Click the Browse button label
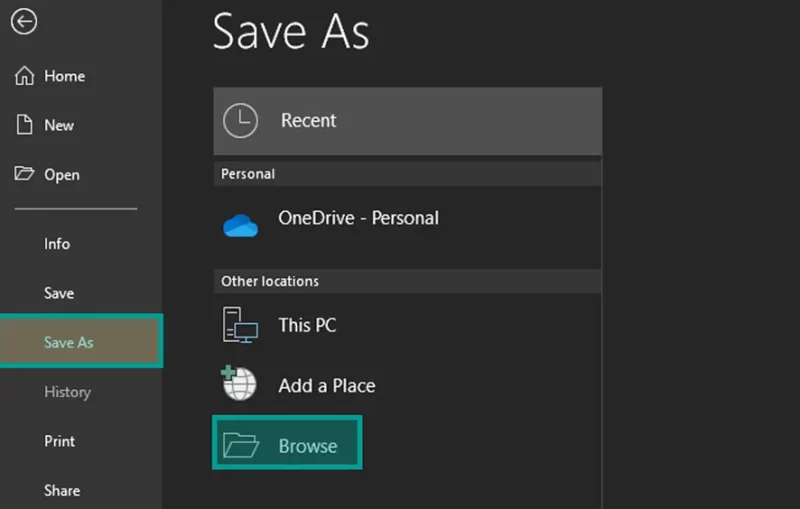This screenshot has width=800, height=509. [308, 446]
